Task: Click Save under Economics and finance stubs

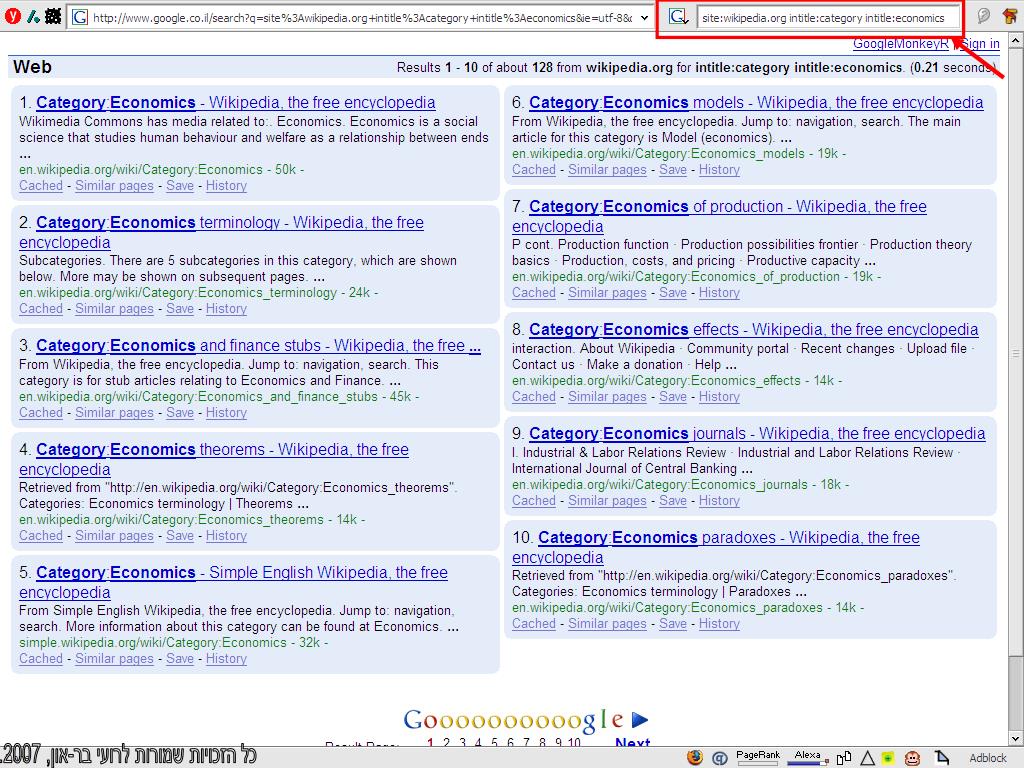Action: point(180,413)
